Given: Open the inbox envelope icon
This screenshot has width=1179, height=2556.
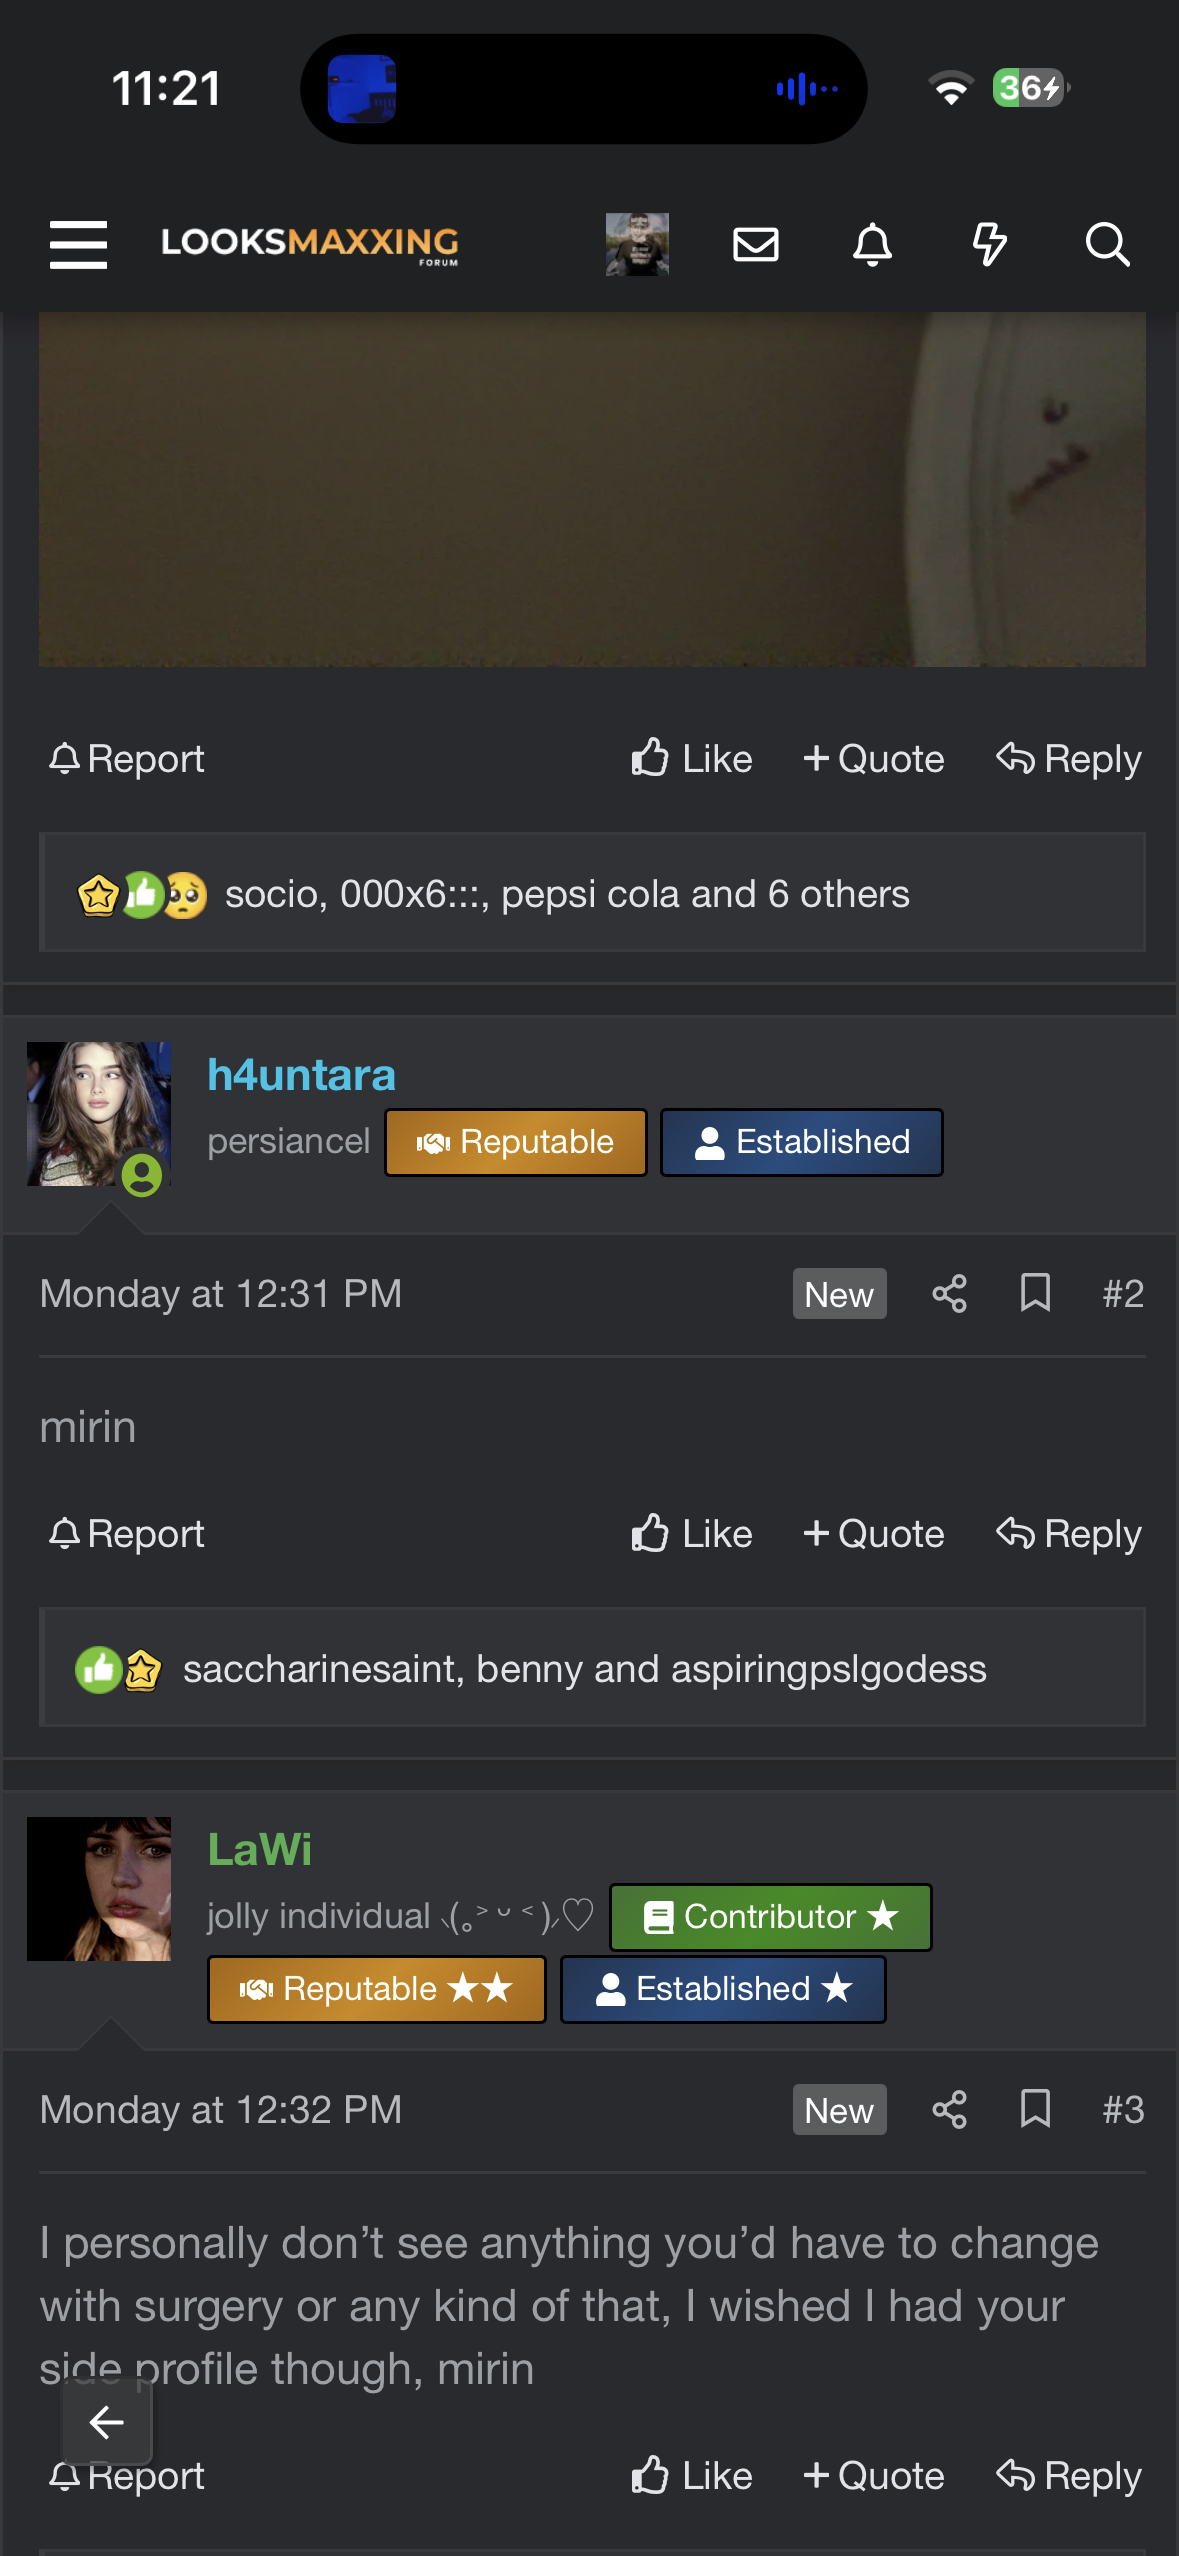Looking at the screenshot, I should [755, 244].
